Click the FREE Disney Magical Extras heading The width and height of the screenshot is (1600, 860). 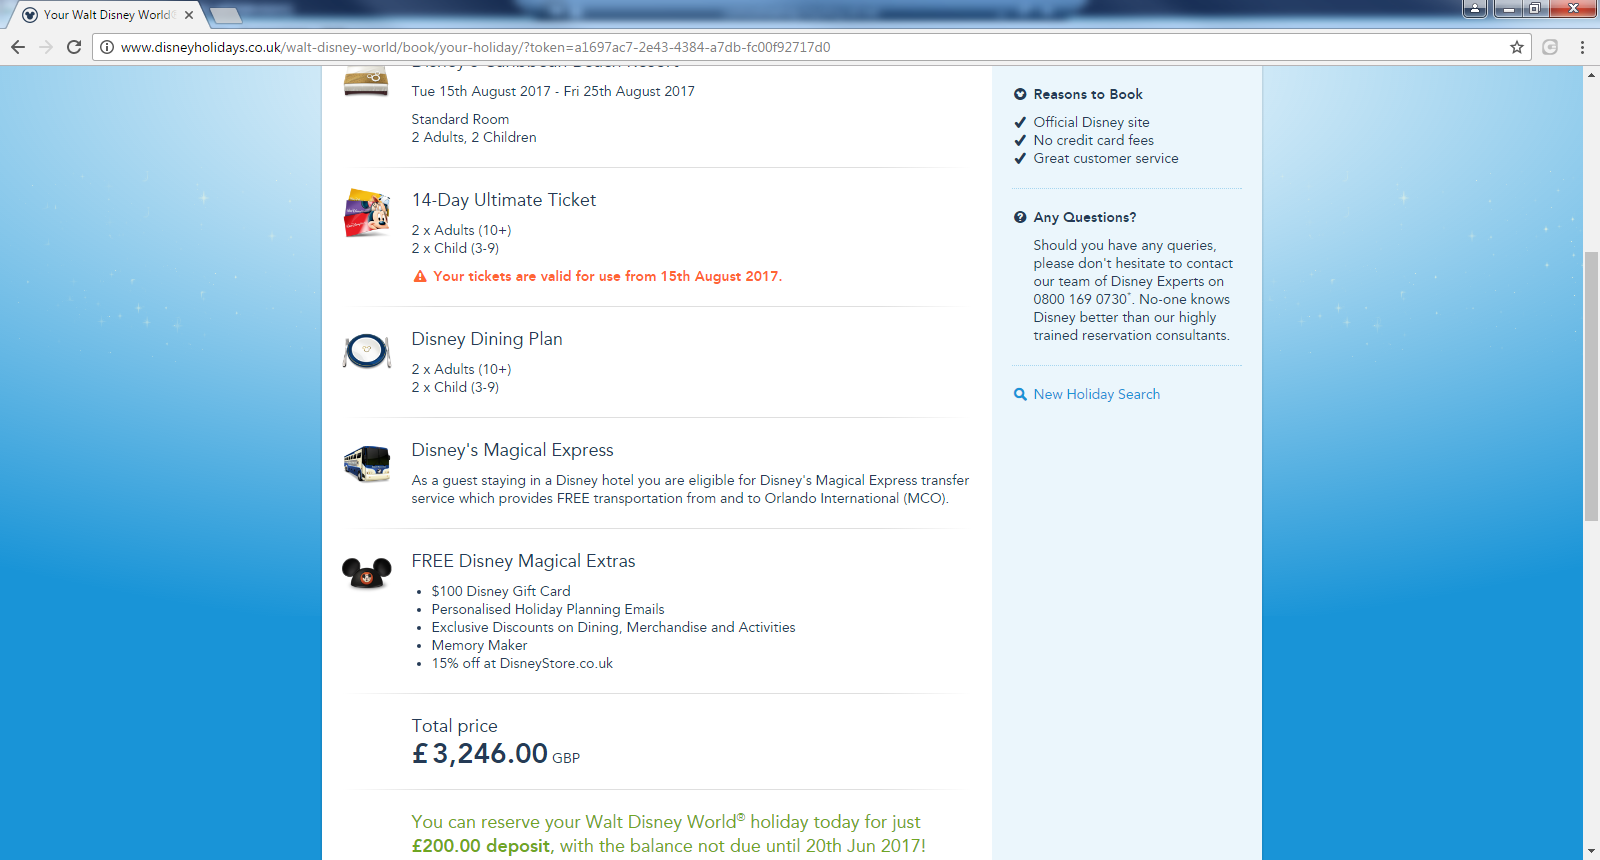point(524,561)
